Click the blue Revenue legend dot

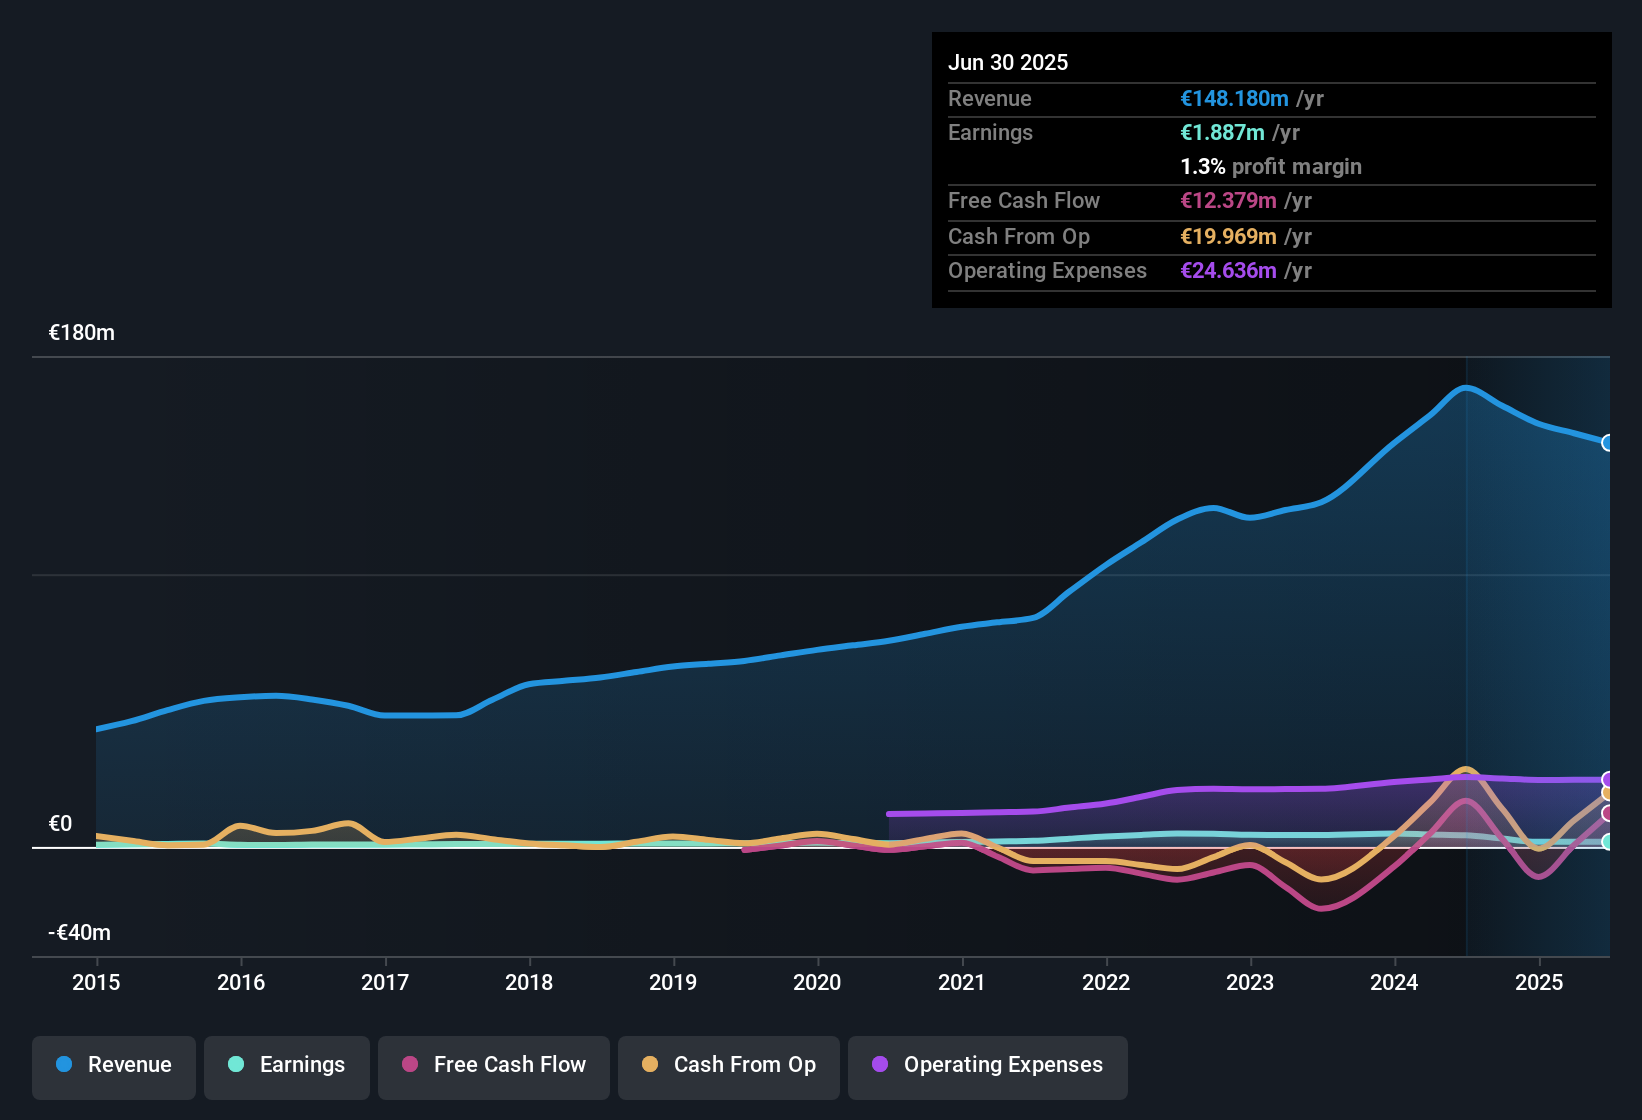point(64,1064)
